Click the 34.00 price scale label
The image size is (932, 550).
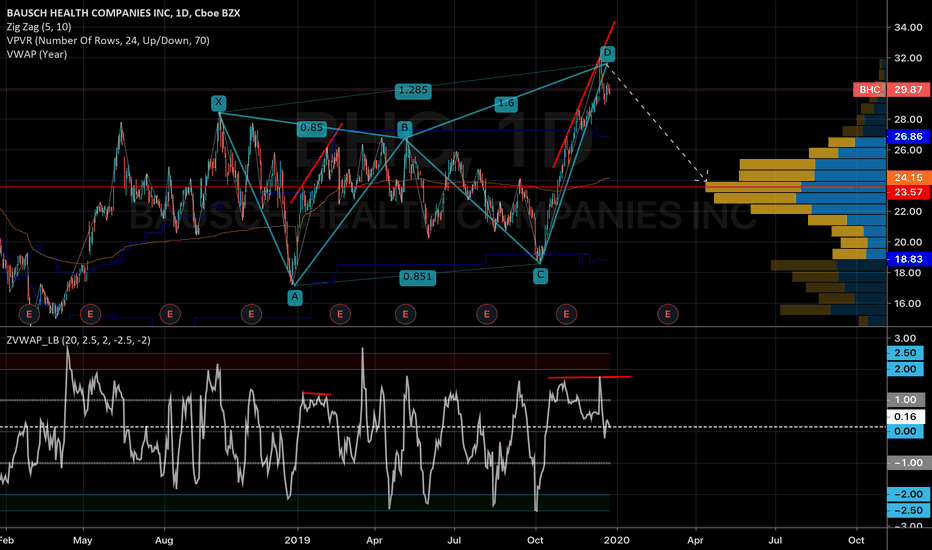pyautogui.click(x=908, y=27)
